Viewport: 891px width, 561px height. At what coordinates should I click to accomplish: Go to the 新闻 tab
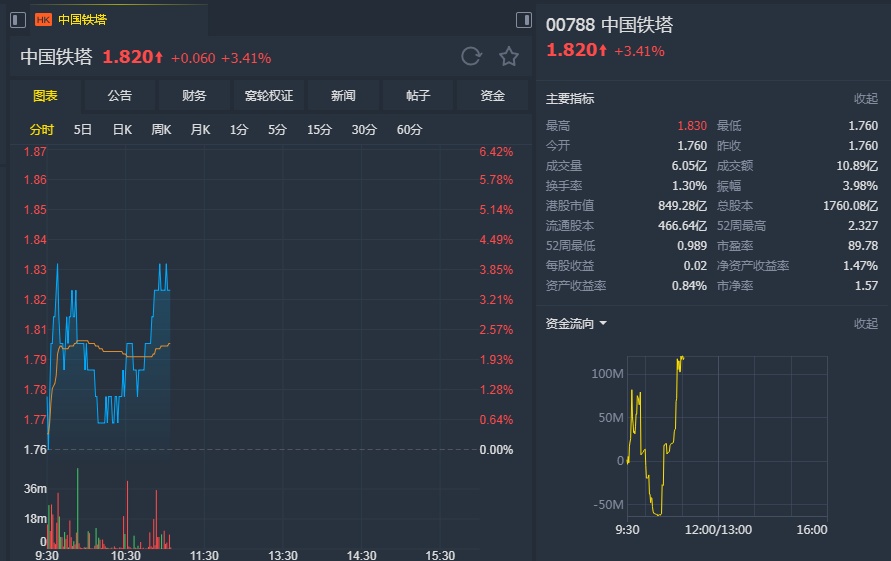pyautogui.click(x=343, y=96)
